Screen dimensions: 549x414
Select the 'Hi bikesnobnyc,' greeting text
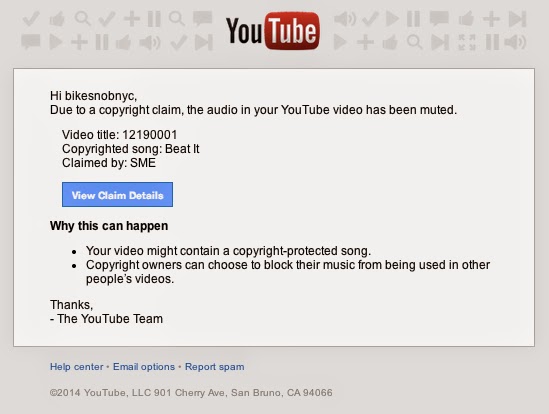tap(93, 96)
